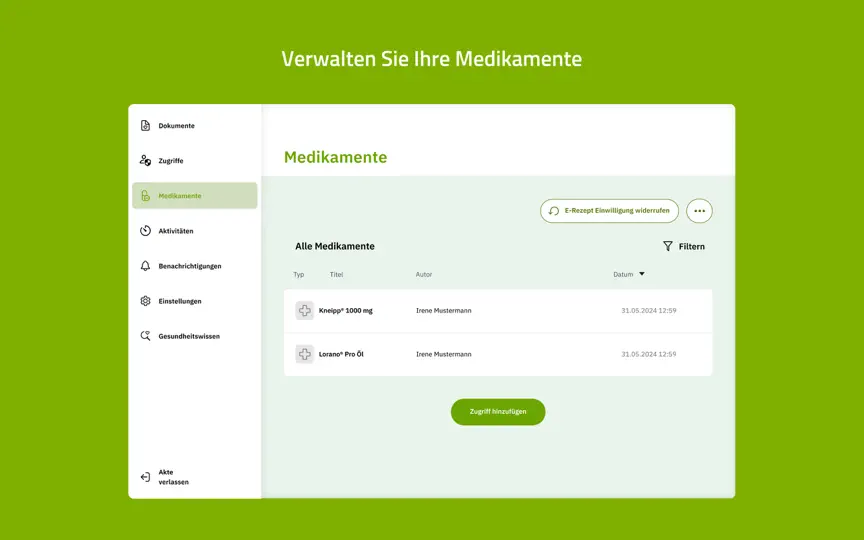Toggle the Datum sort arrow
This screenshot has height=540, width=864.
(642, 274)
